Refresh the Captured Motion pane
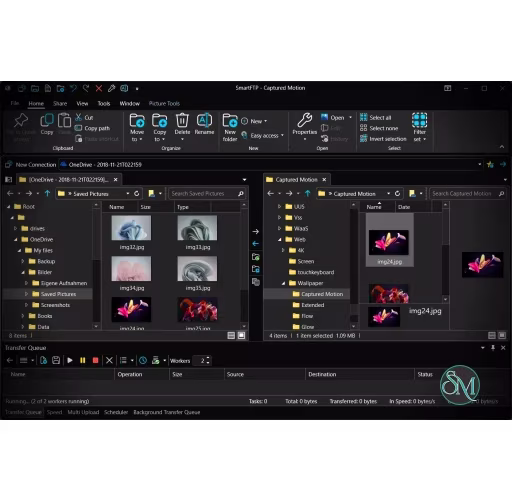This screenshot has width=512, height=500. click(x=397, y=194)
